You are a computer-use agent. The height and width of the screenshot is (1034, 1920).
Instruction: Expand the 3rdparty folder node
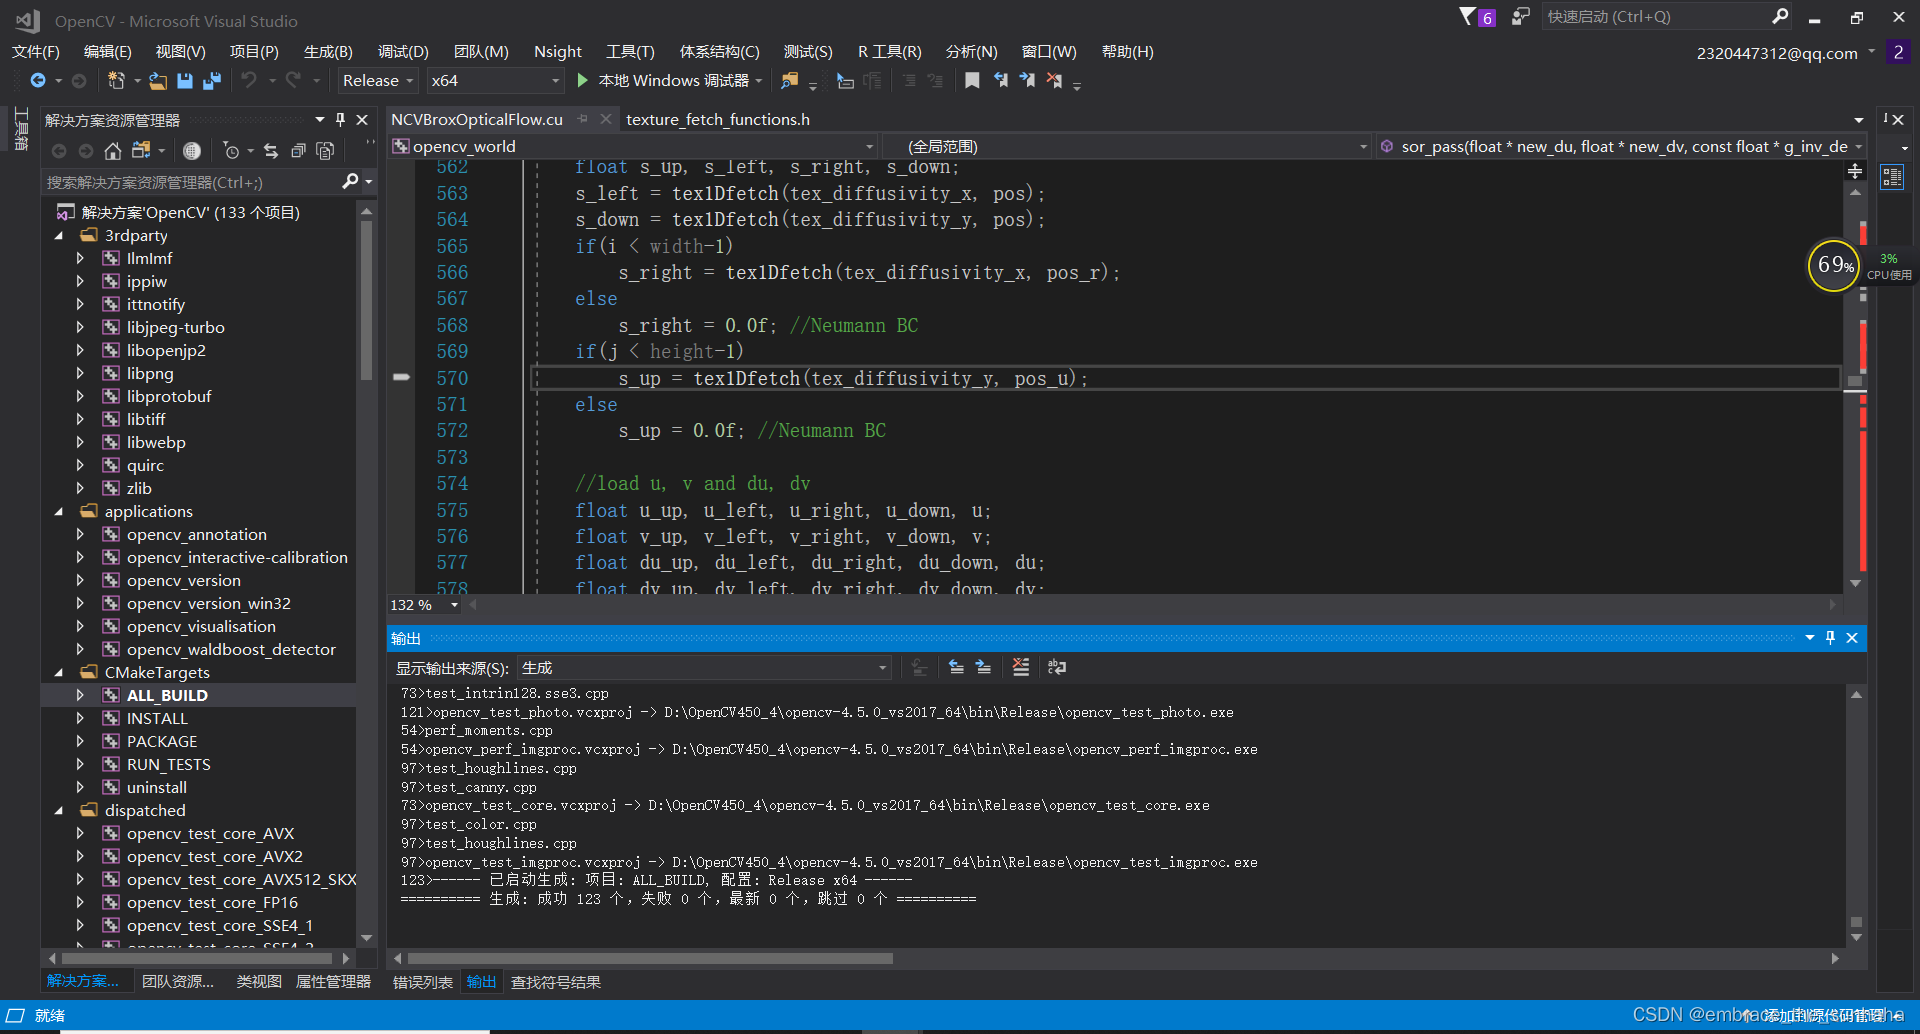pyautogui.click(x=60, y=235)
